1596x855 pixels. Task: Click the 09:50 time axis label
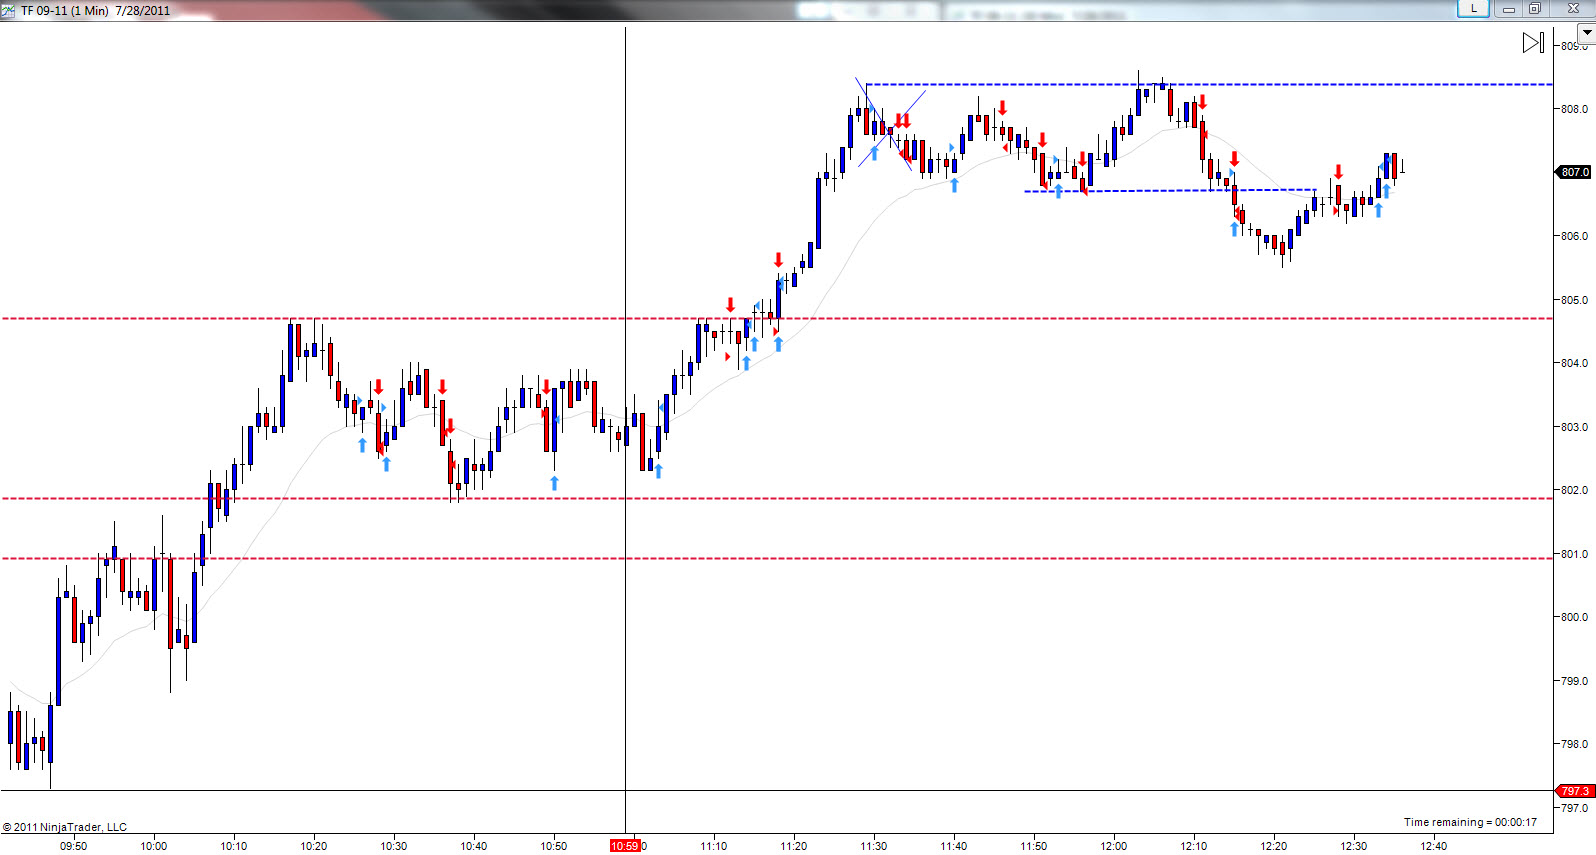tap(73, 846)
